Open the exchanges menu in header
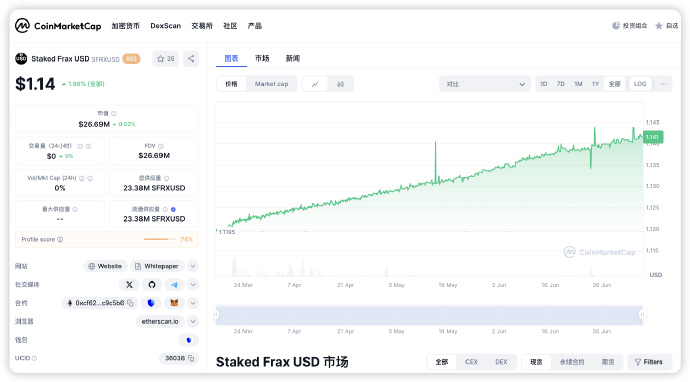690x382 pixels. pos(202,26)
